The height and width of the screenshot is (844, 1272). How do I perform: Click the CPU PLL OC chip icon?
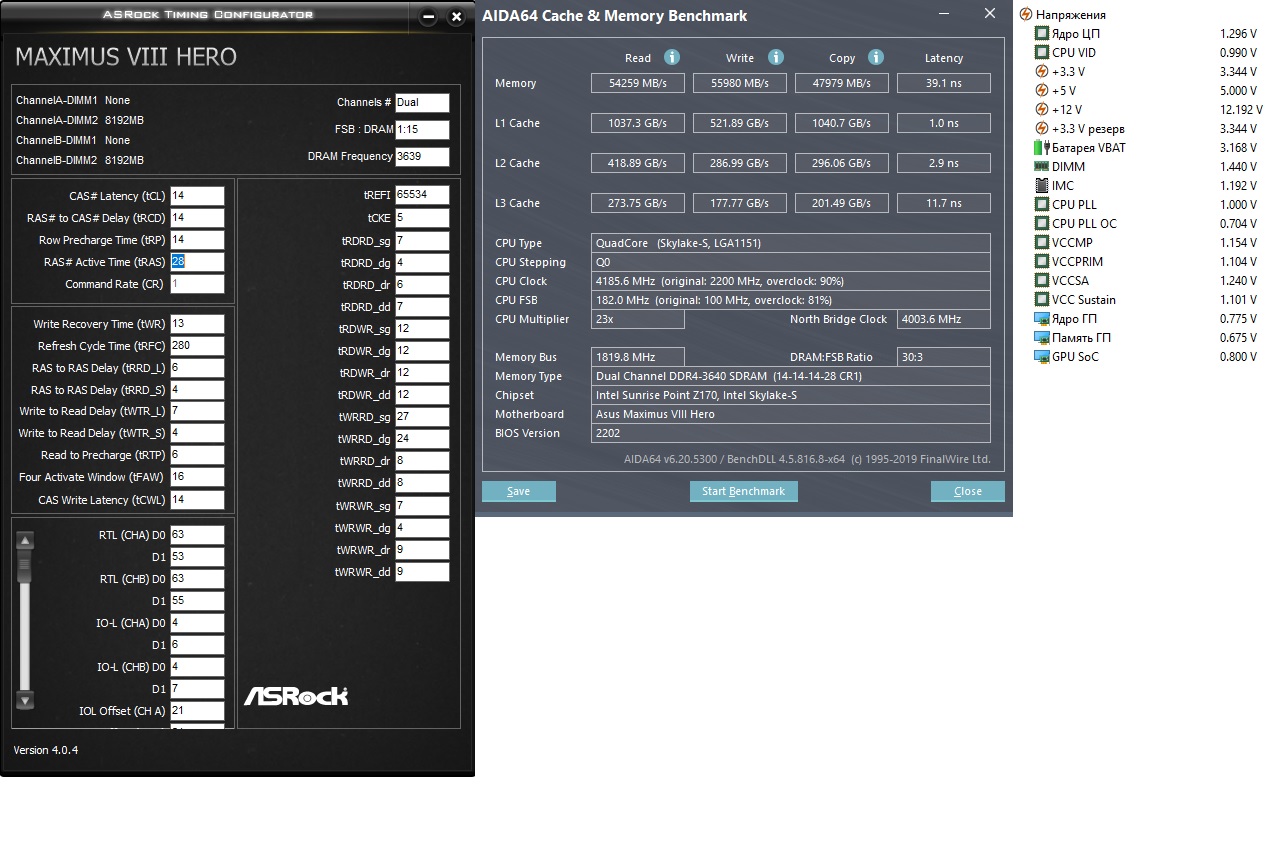click(x=1042, y=224)
